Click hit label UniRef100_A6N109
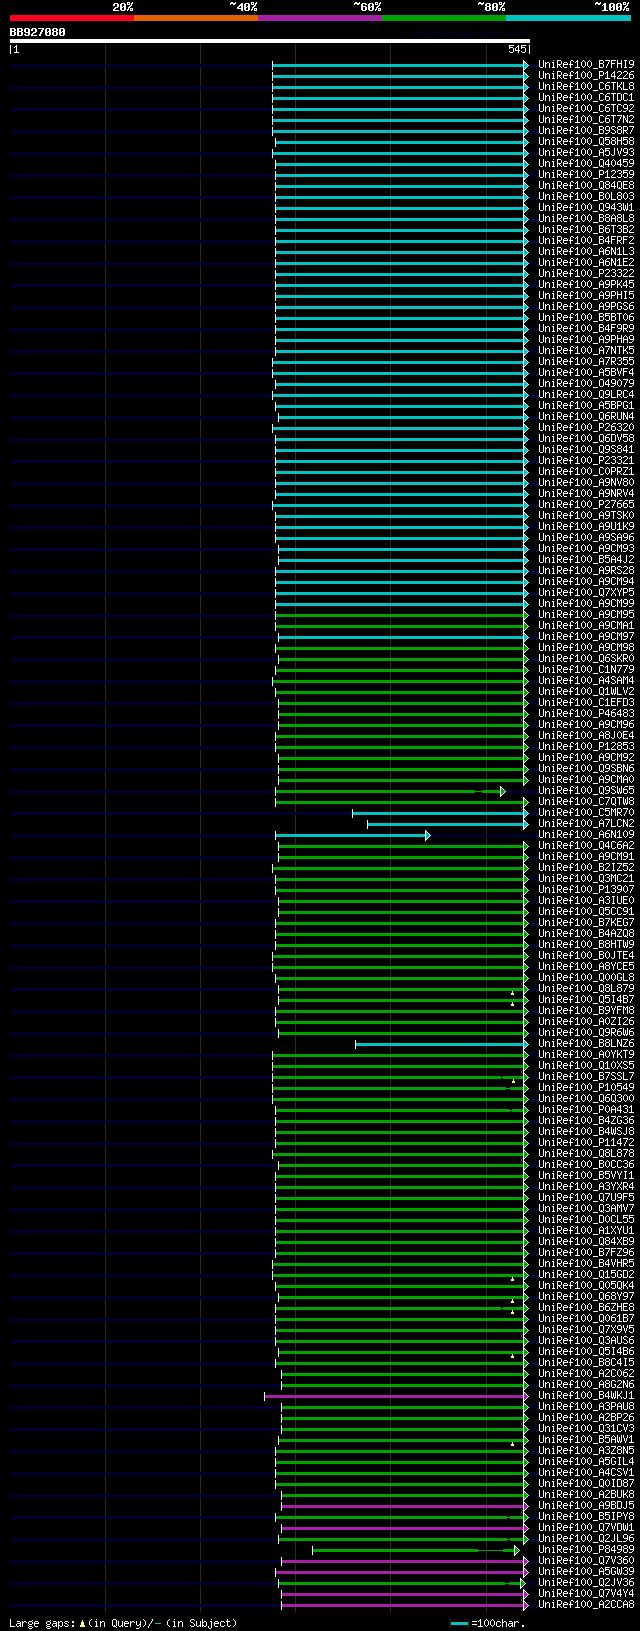640x1631 pixels. click(x=586, y=834)
